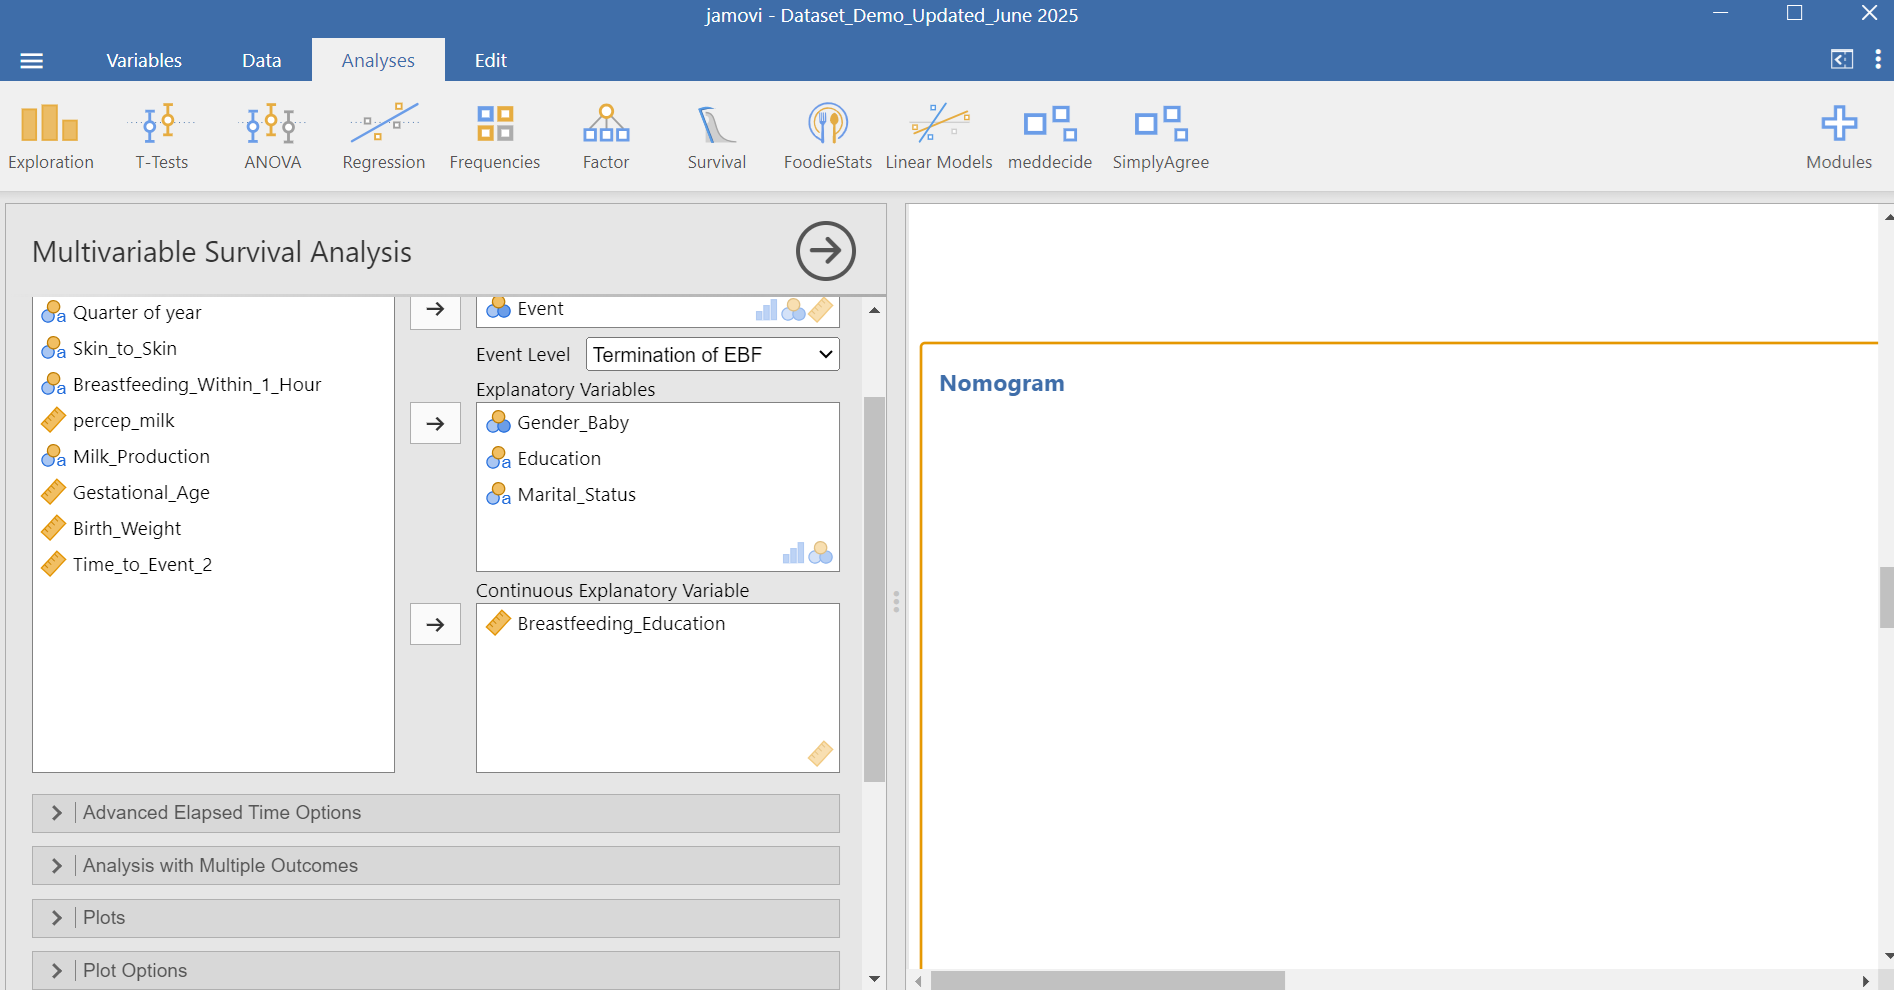Open the Exploration analyses menu

pos(50,137)
